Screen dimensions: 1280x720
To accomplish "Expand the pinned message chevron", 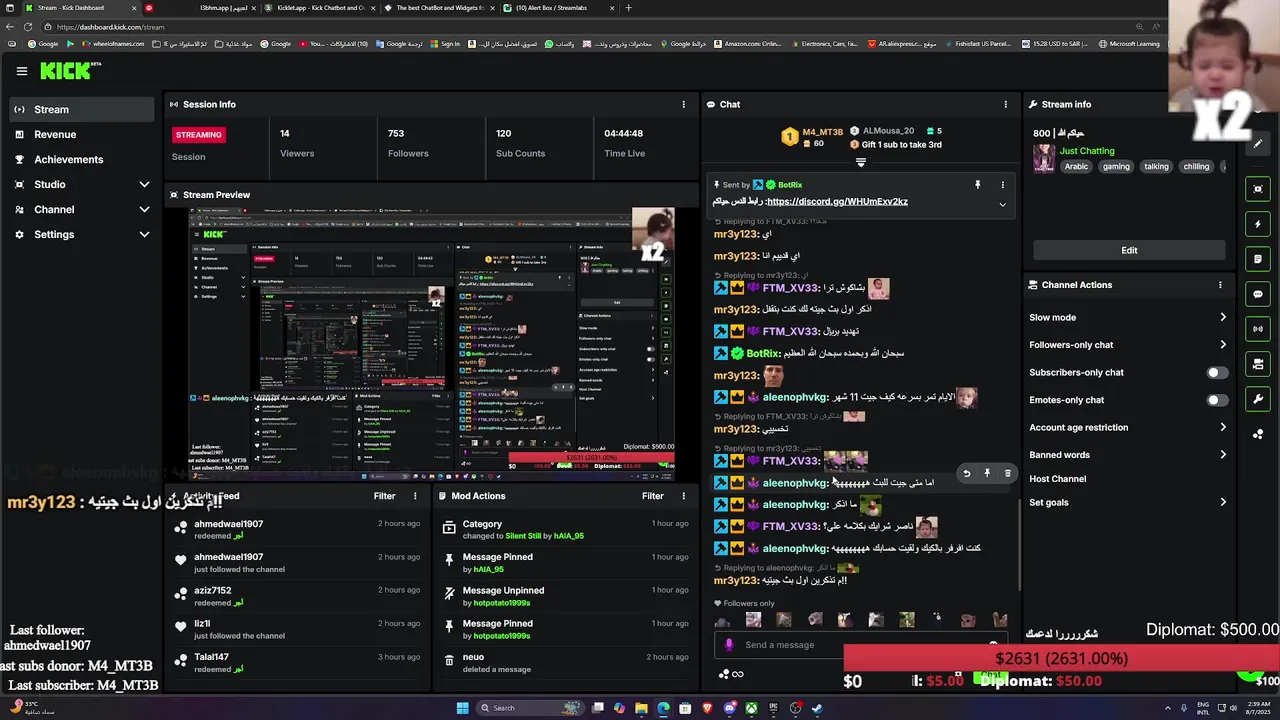I will tap(1003, 204).
